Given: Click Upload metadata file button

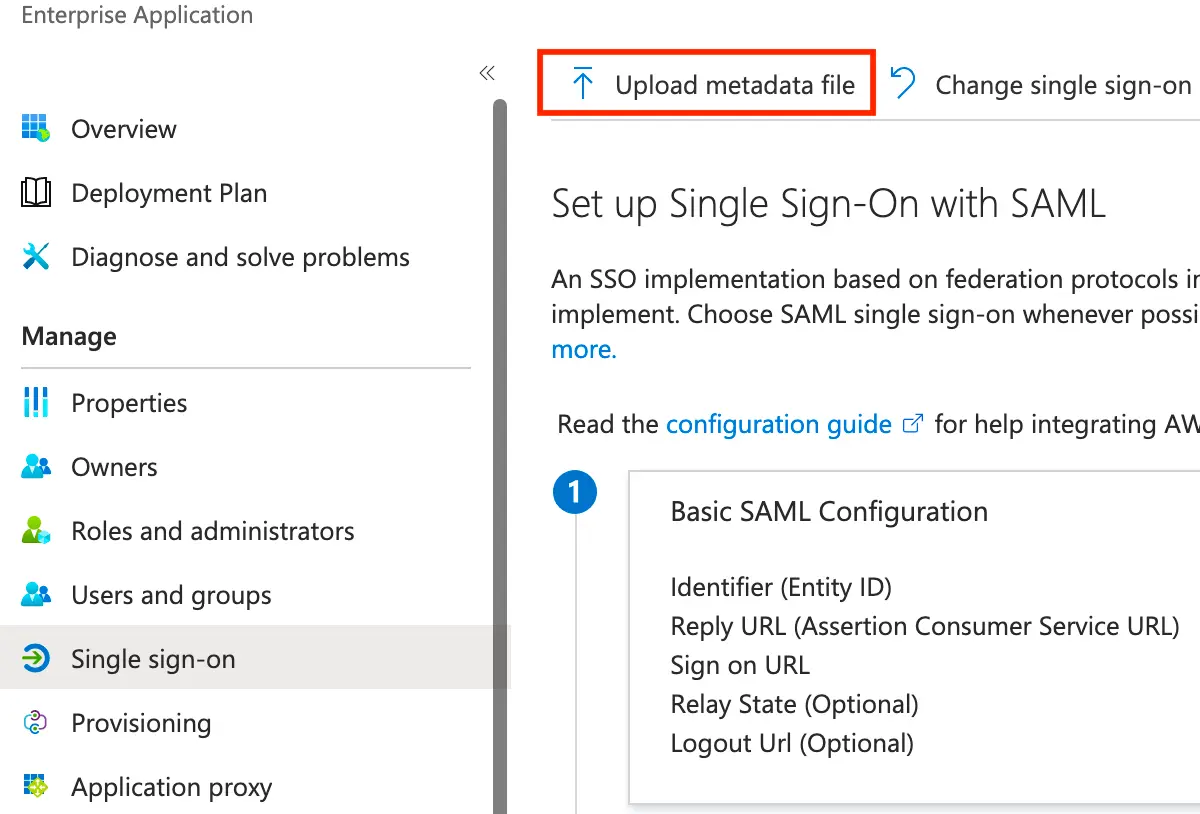Looking at the screenshot, I should (707, 85).
